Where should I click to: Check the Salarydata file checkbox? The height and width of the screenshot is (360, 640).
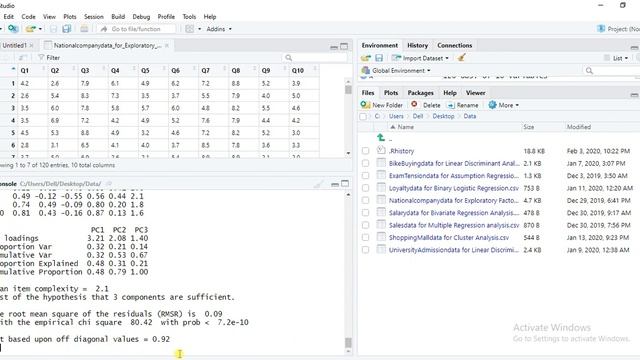pyautogui.click(x=365, y=213)
